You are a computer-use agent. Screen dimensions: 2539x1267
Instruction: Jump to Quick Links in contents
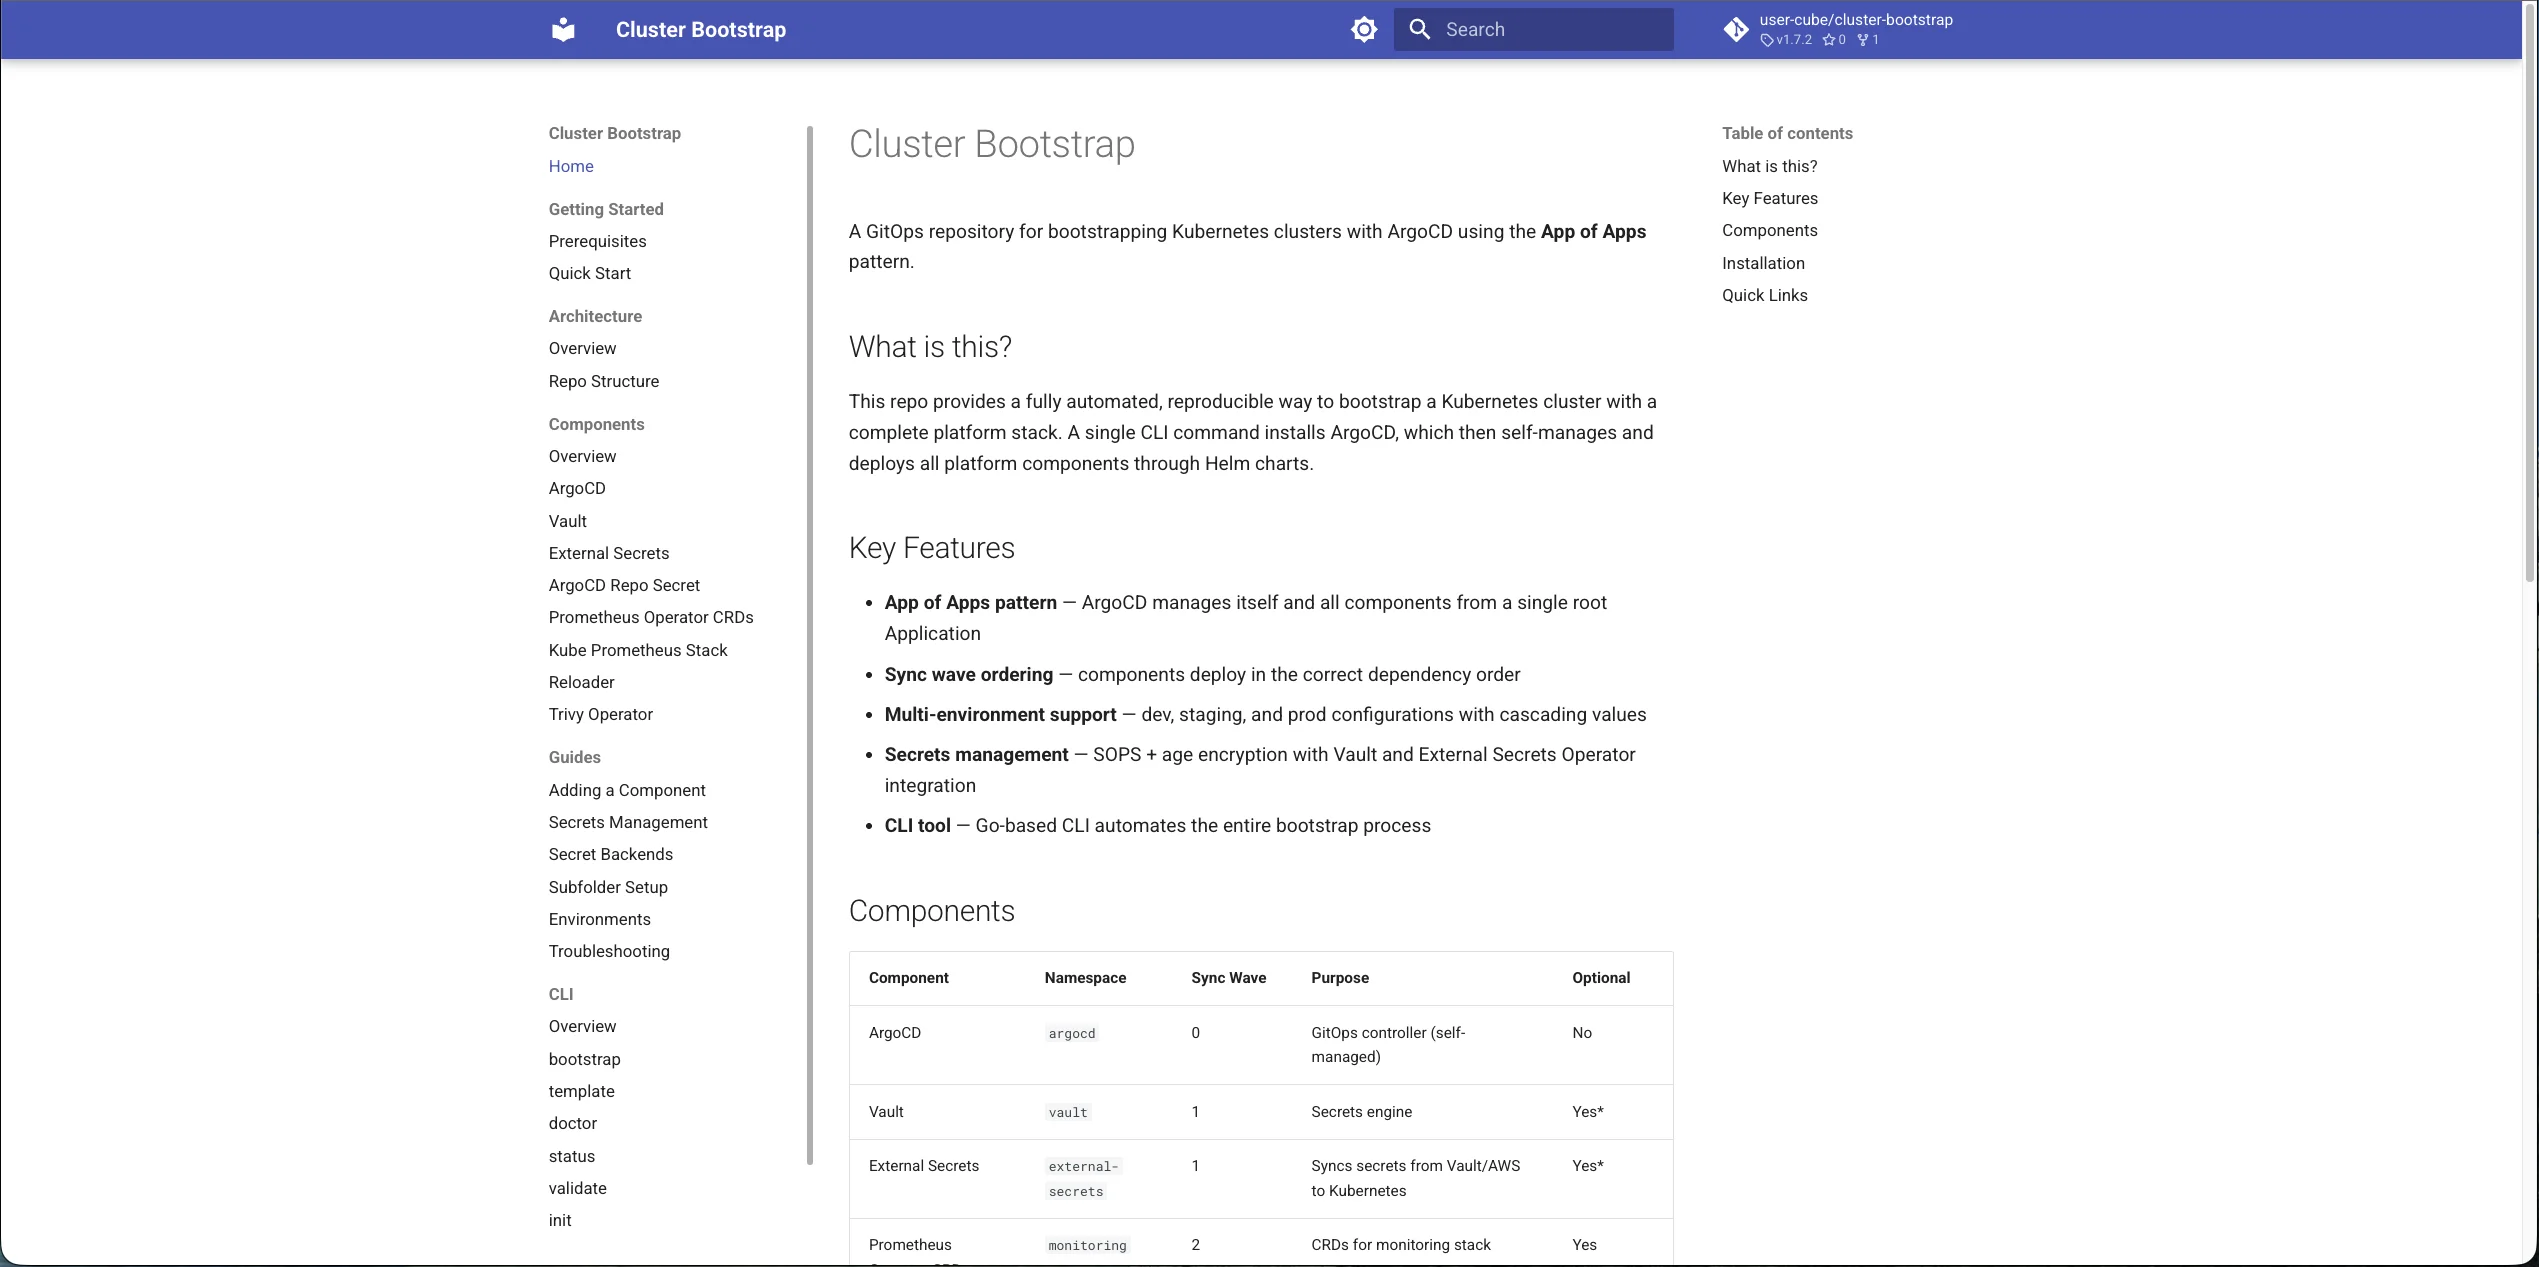coord(1764,295)
